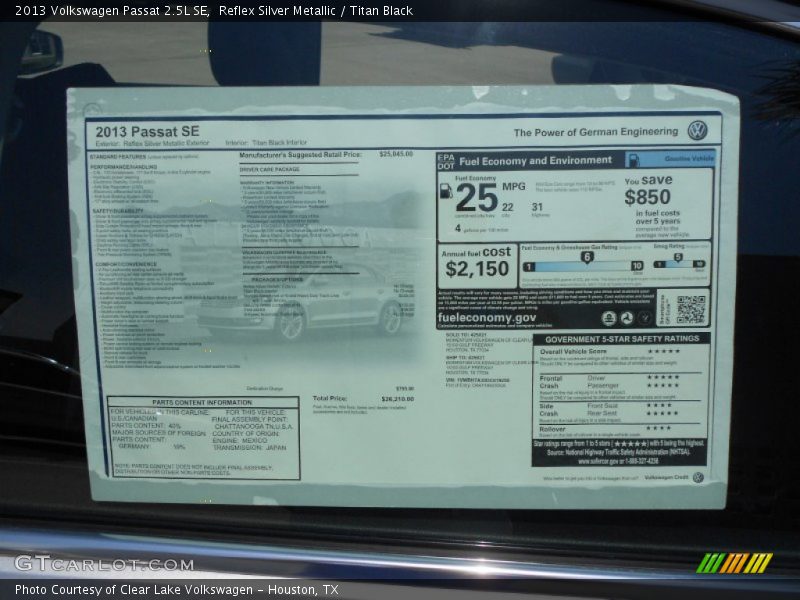Click the Rollover star rating
The image size is (800, 600).
[659, 428]
